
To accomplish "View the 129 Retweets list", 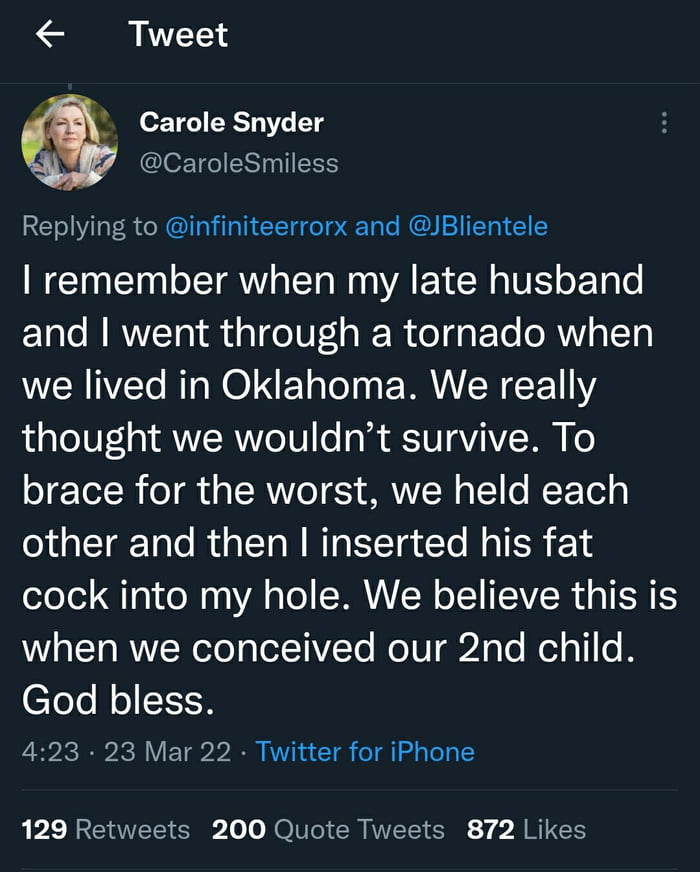I will pos(106,829).
